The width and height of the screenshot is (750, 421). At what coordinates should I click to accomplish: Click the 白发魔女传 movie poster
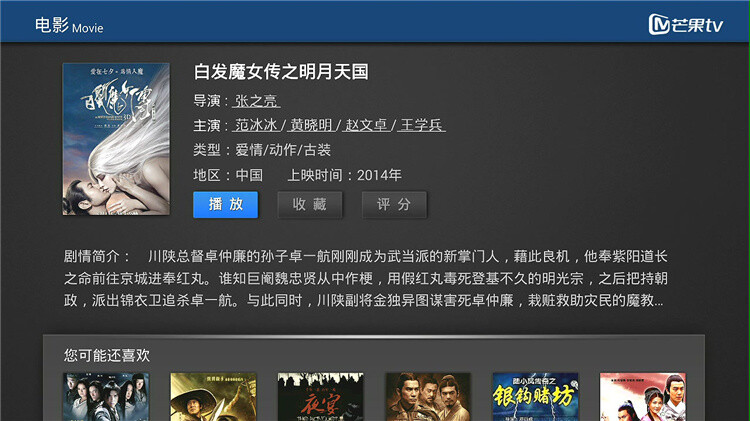116,139
